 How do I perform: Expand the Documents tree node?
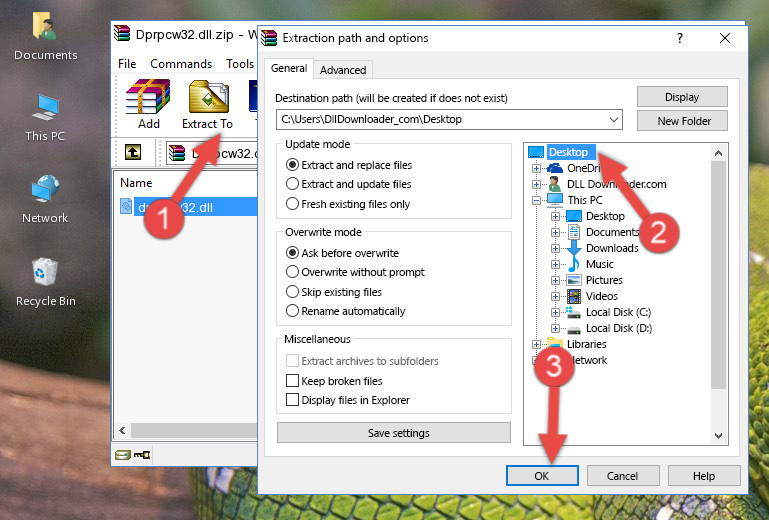tap(555, 233)
